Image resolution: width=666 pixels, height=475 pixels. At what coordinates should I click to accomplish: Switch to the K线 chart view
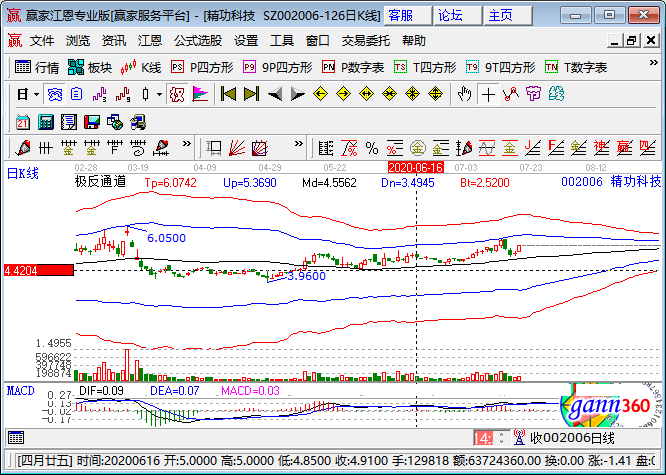pos(141,68)
